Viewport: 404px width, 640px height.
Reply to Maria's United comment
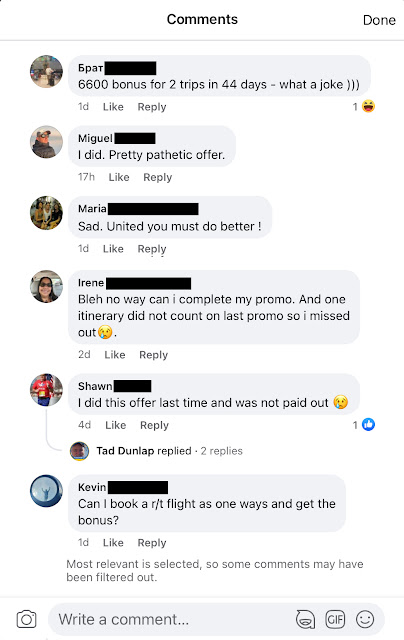coord(152,249)
